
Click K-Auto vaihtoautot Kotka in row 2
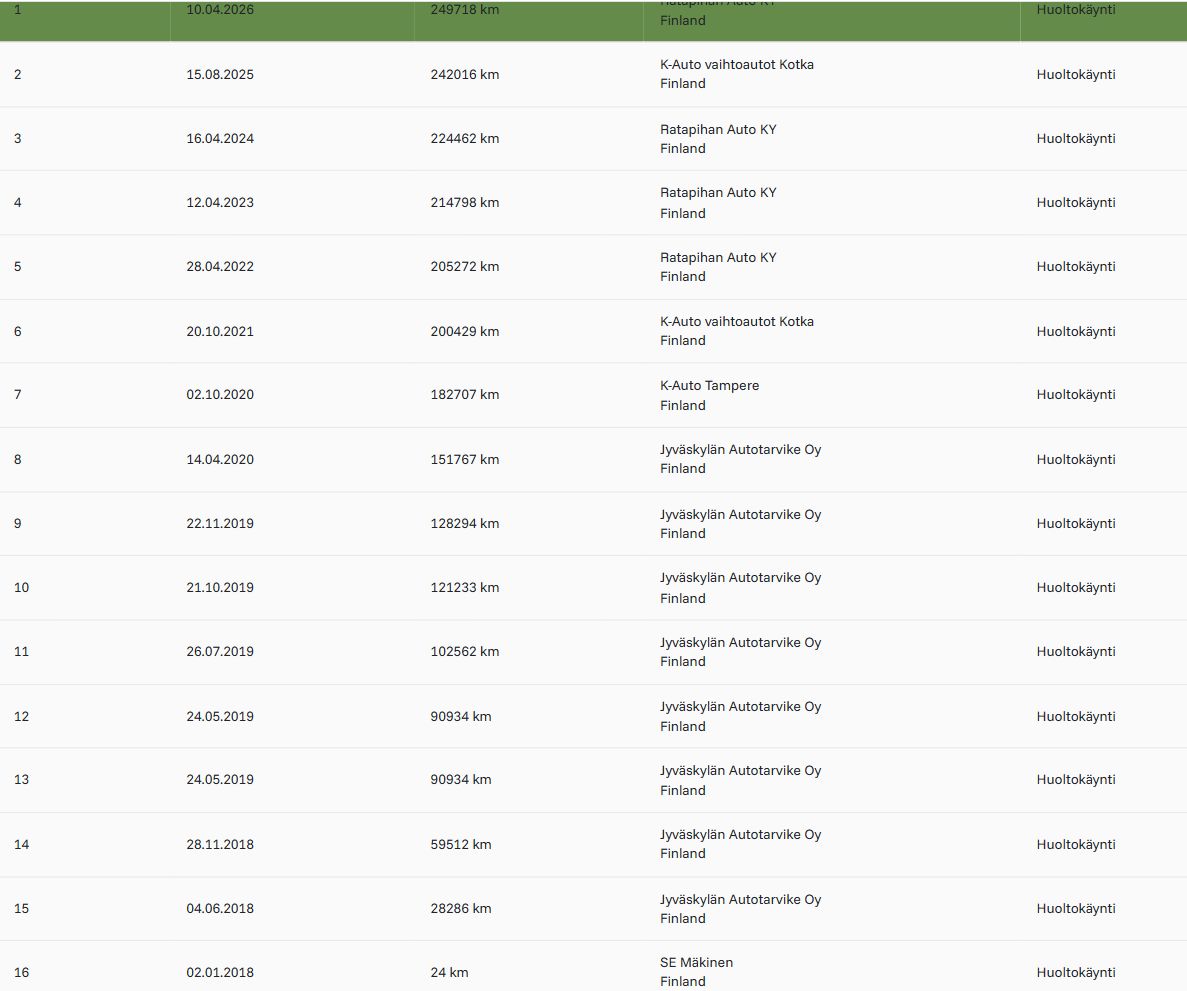coord(737,64)
